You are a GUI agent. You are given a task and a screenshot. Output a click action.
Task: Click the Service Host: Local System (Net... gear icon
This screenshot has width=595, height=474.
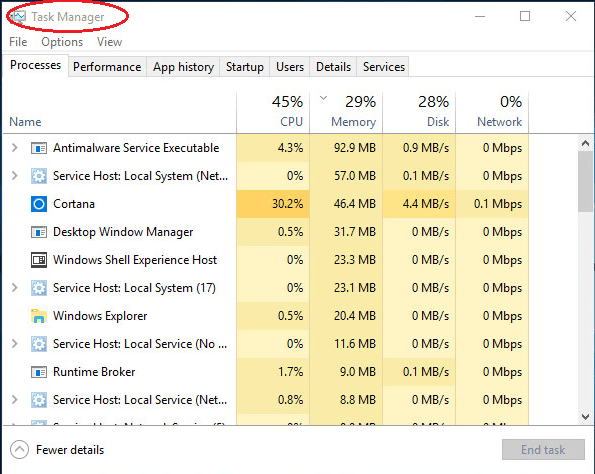click(x=39, y=176)
